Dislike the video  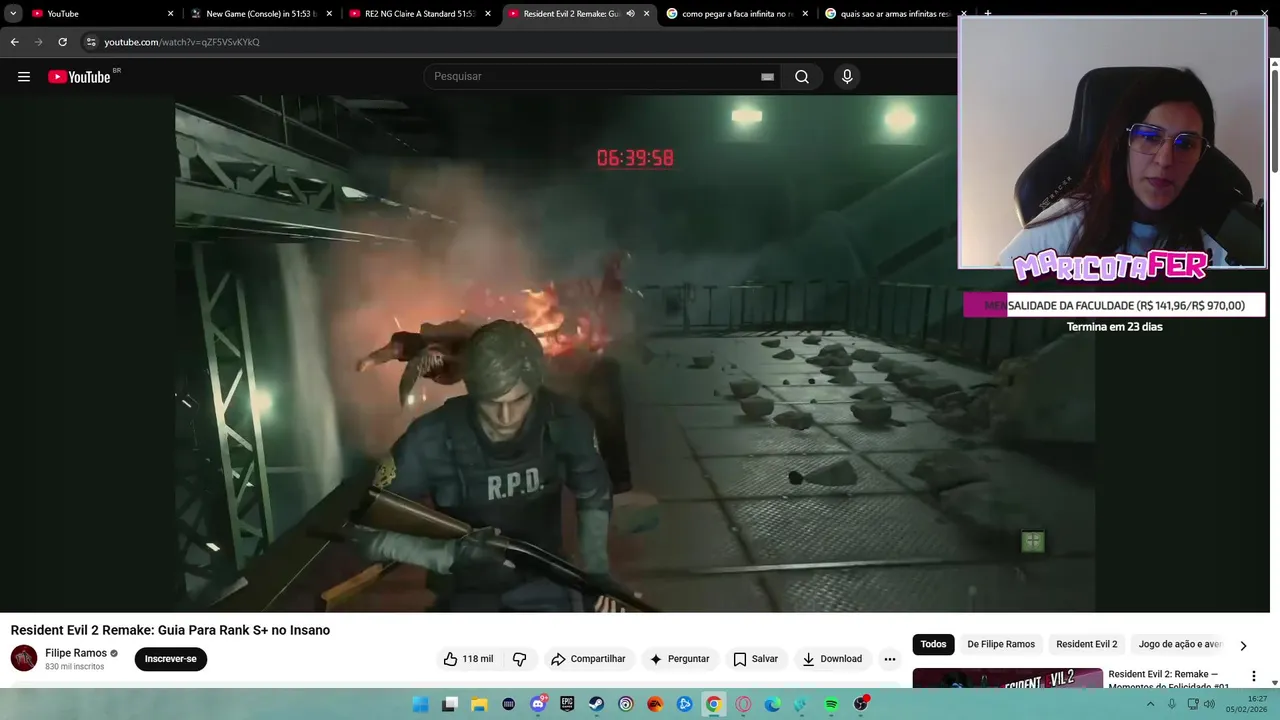(519, 659)
